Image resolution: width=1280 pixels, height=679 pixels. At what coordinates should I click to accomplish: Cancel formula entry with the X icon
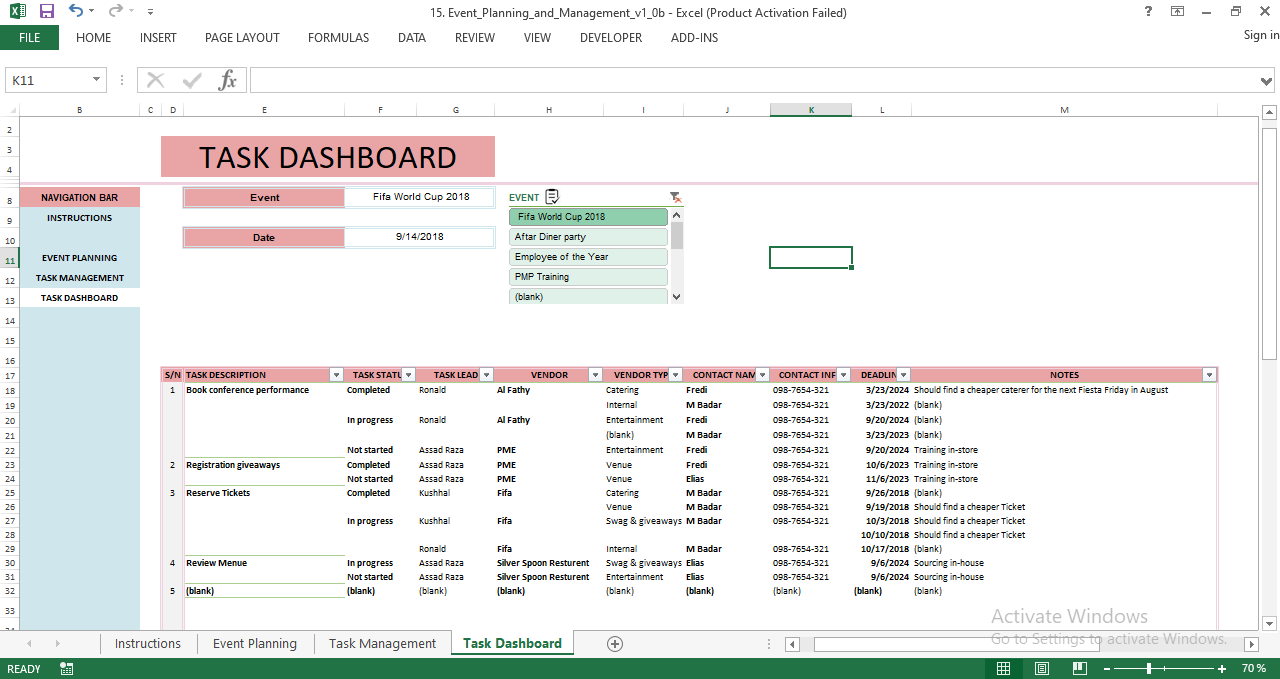pyautogui.click(x=155, y=80)
